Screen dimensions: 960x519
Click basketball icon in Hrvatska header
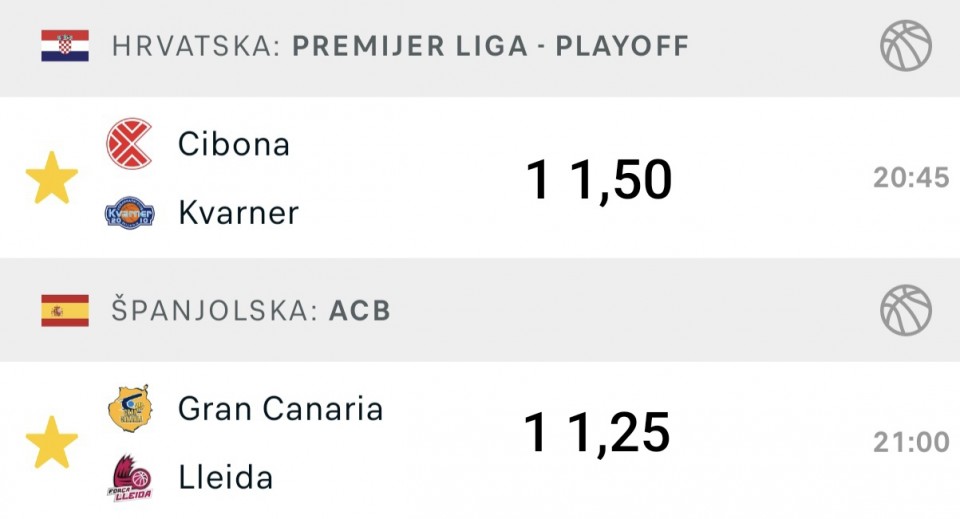click(906, 46)
